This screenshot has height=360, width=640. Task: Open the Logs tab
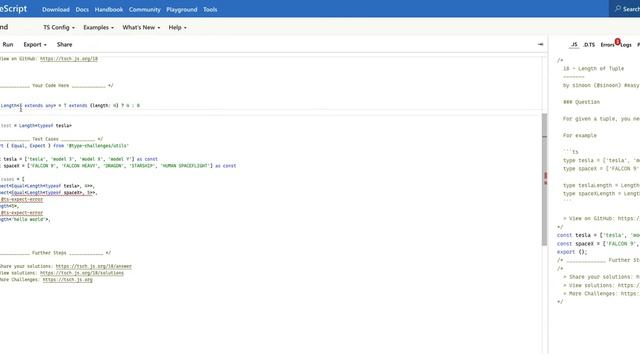626,45
